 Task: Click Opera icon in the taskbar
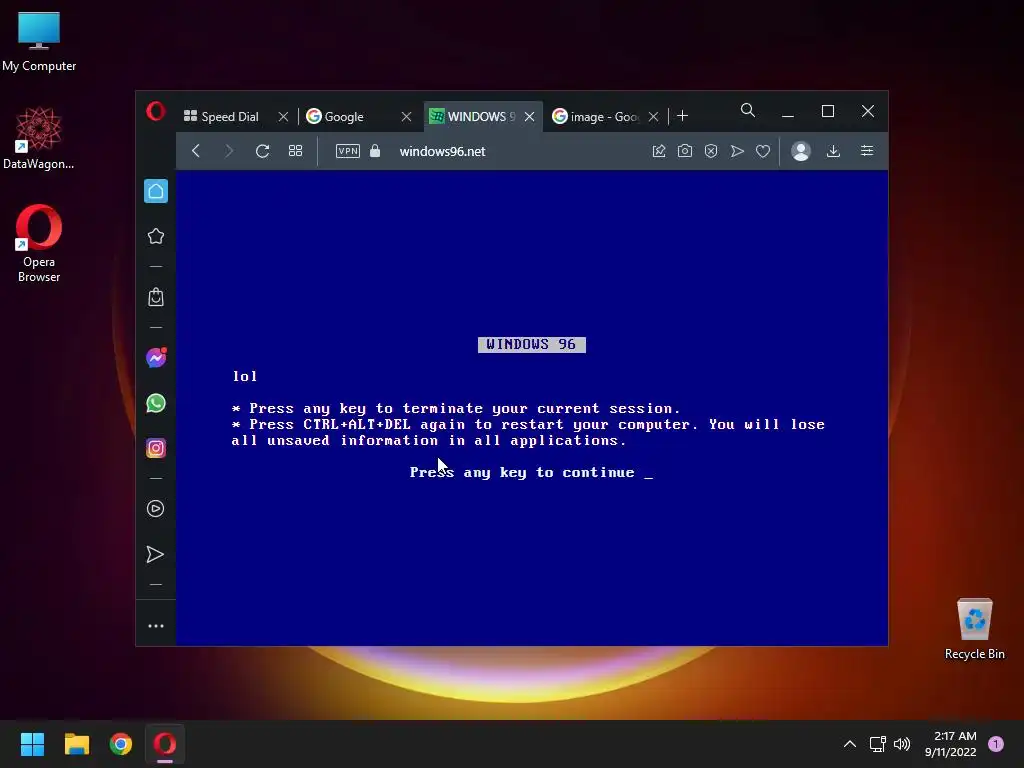165,744
